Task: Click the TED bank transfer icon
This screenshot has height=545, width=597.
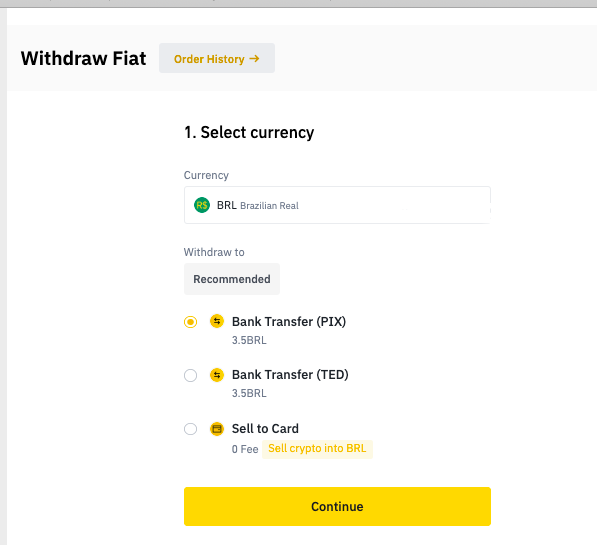Action: (x=217, y=375)
